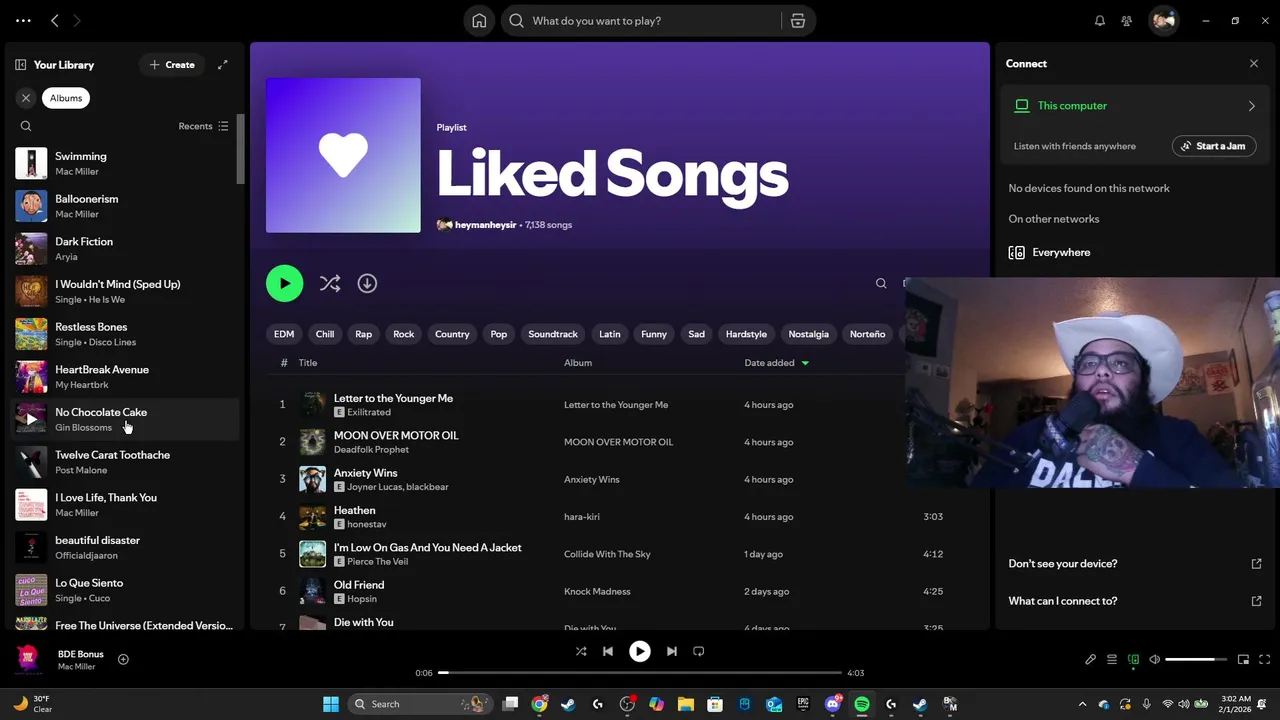The width and height of the screenshot is (1280, 720).
Task: Select the song Anxiety Wins
Action: pyautogui.click(x=365, y=473)
